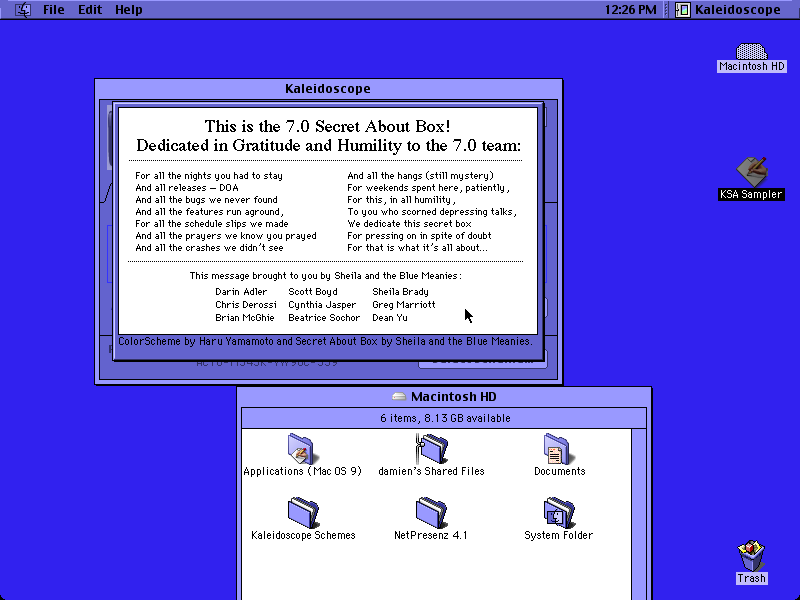Select the System Folder icon

[558, 519]
